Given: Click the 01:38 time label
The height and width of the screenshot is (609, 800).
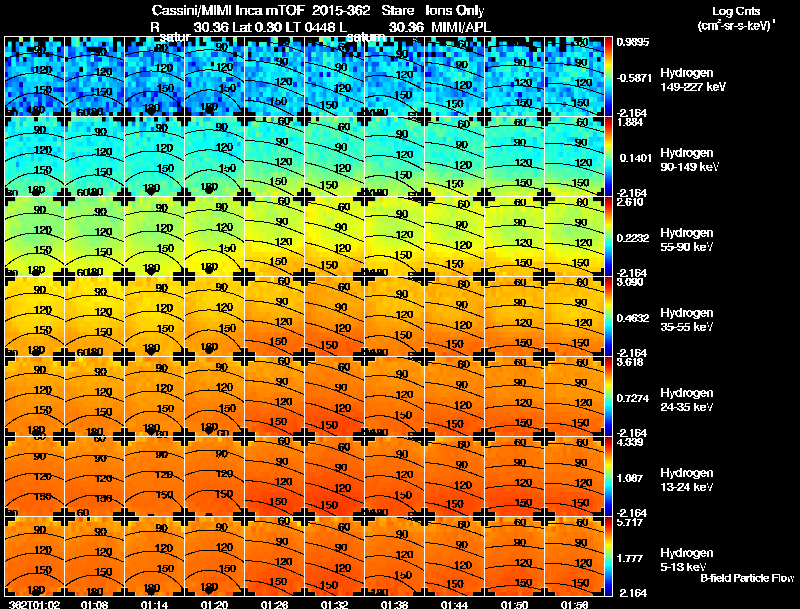Looking at the screenshot, I should pos(394,604).
